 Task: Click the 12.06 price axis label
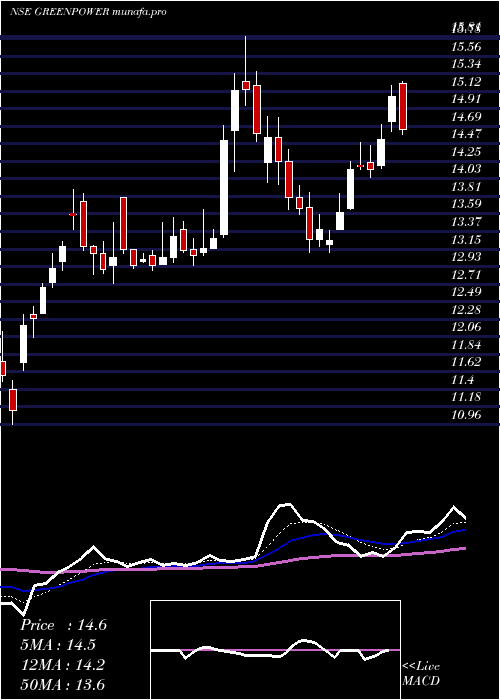[466, 327]
